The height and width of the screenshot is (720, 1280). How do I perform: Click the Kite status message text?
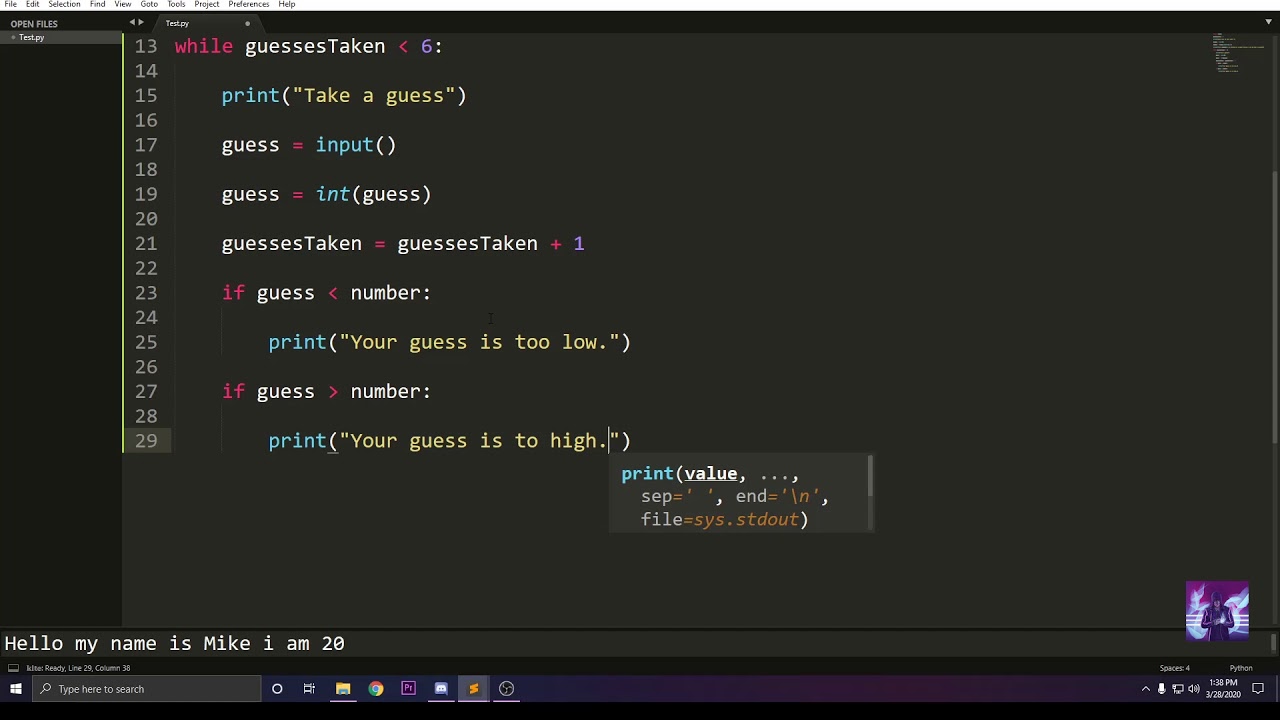pyautogui.click(x=78, y=668)
